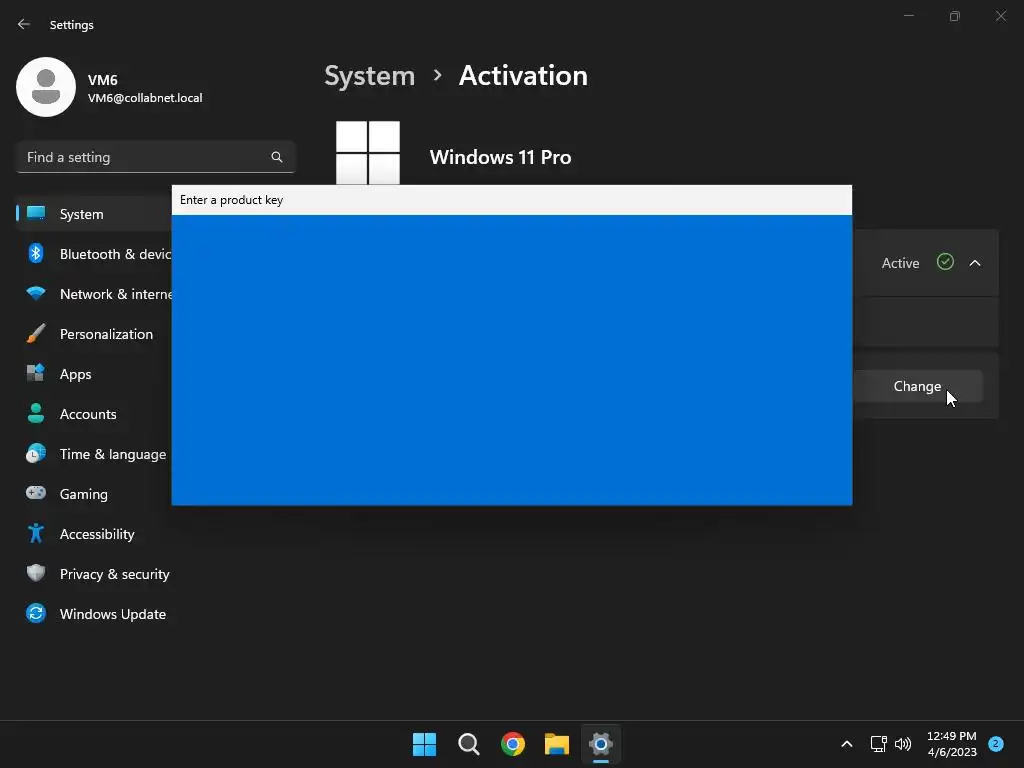Launch Google Chrome from taskbar
Screen dimensions: 1024x768
(x=513, y=744)
